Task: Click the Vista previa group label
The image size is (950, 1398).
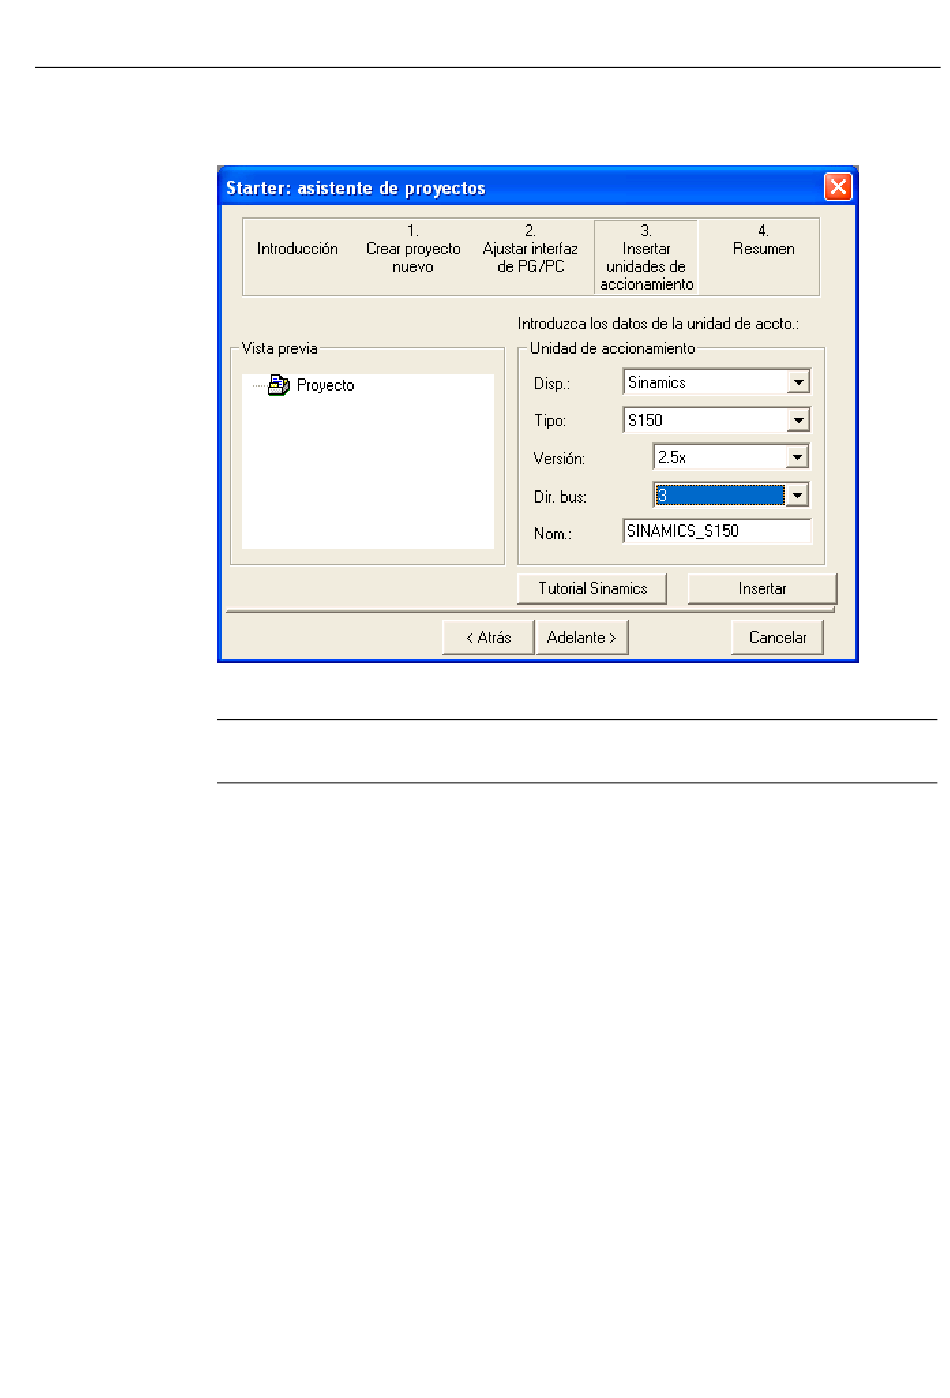Action: [280, 348]
